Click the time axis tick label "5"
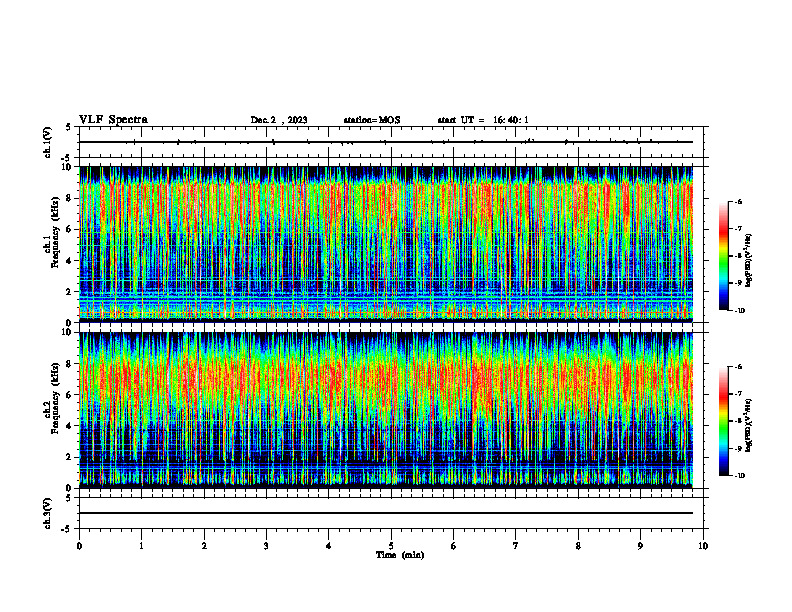Screen dimensions: 792x612 (x=391, y=546)
